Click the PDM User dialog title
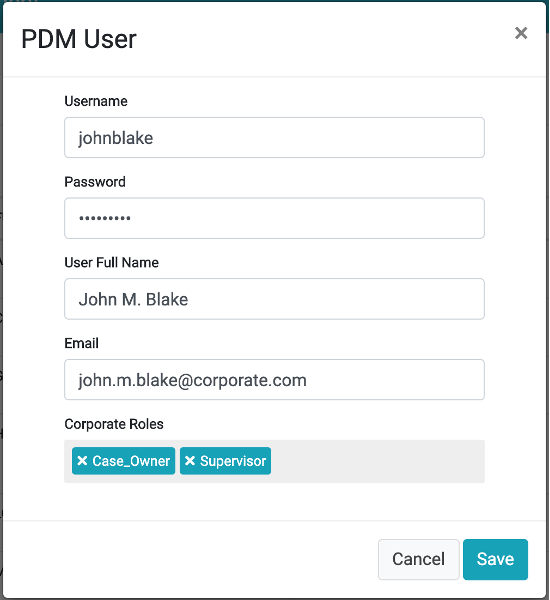 click(79, 39)
